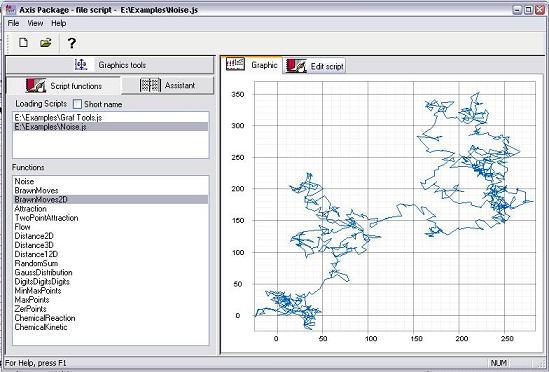Screen dimensions: 549x372
Task: Click the Edit script tab icon
Action: tap(296, 66)
